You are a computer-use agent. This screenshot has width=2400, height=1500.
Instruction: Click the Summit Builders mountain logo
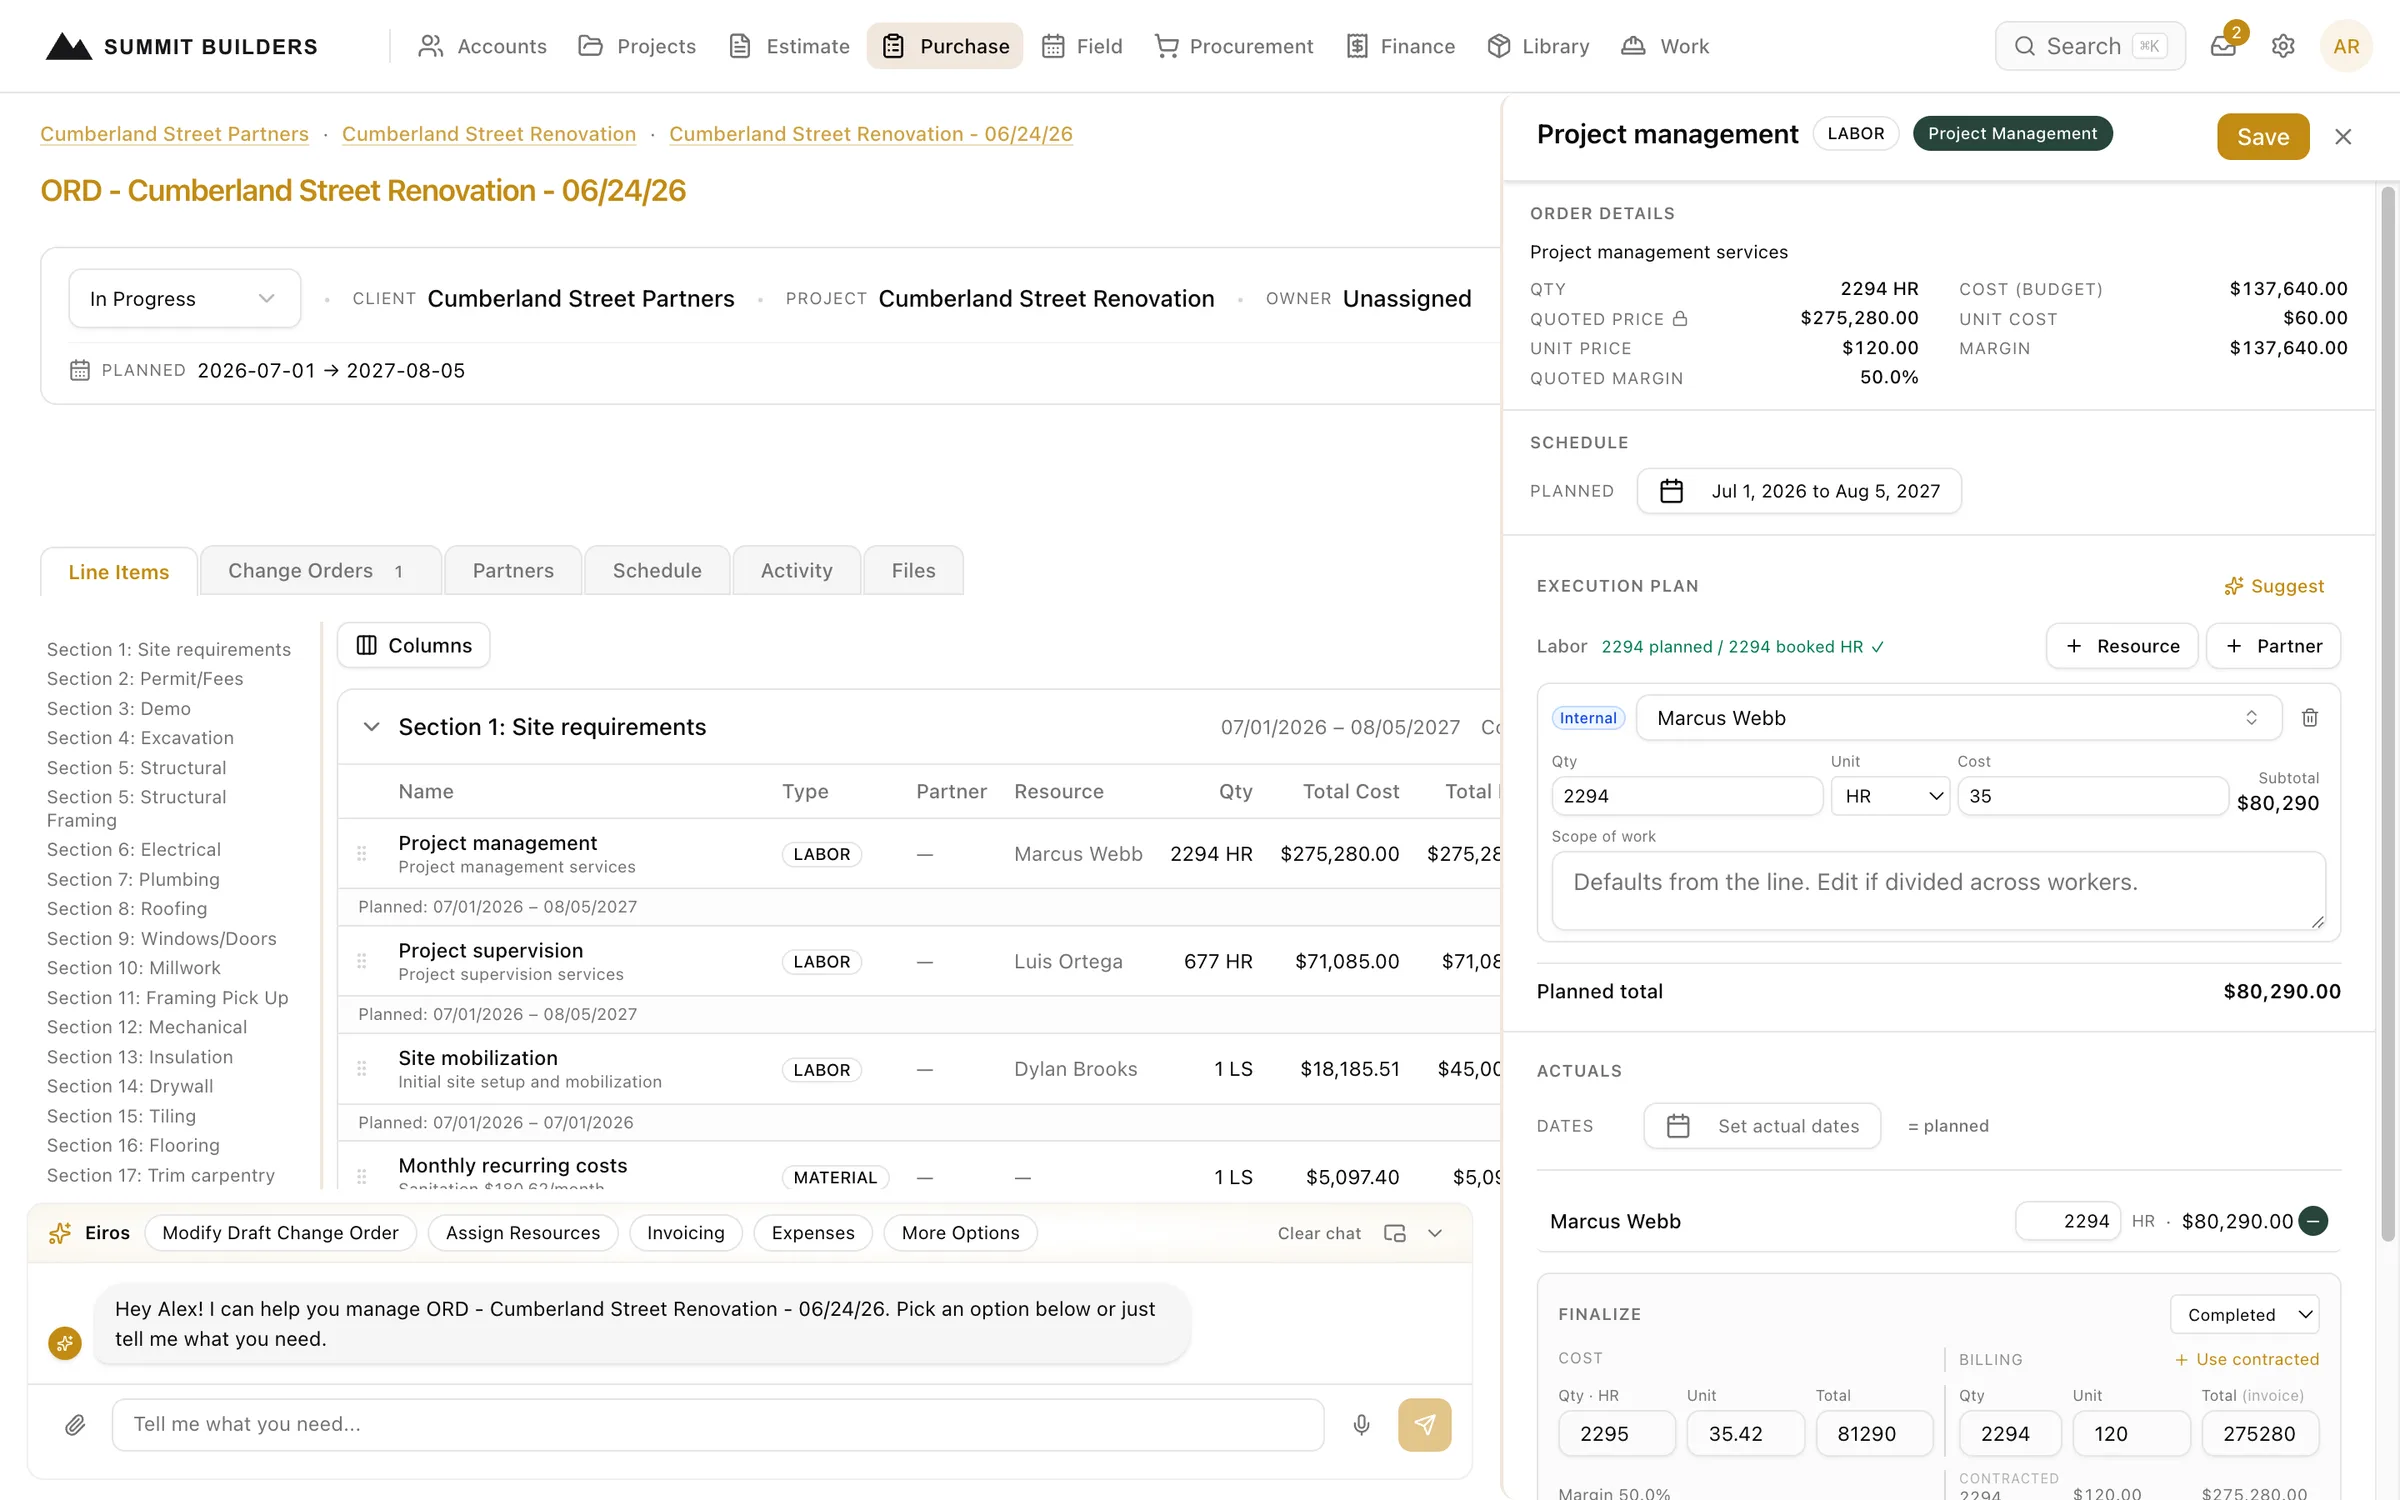click(x=69, y=46)
